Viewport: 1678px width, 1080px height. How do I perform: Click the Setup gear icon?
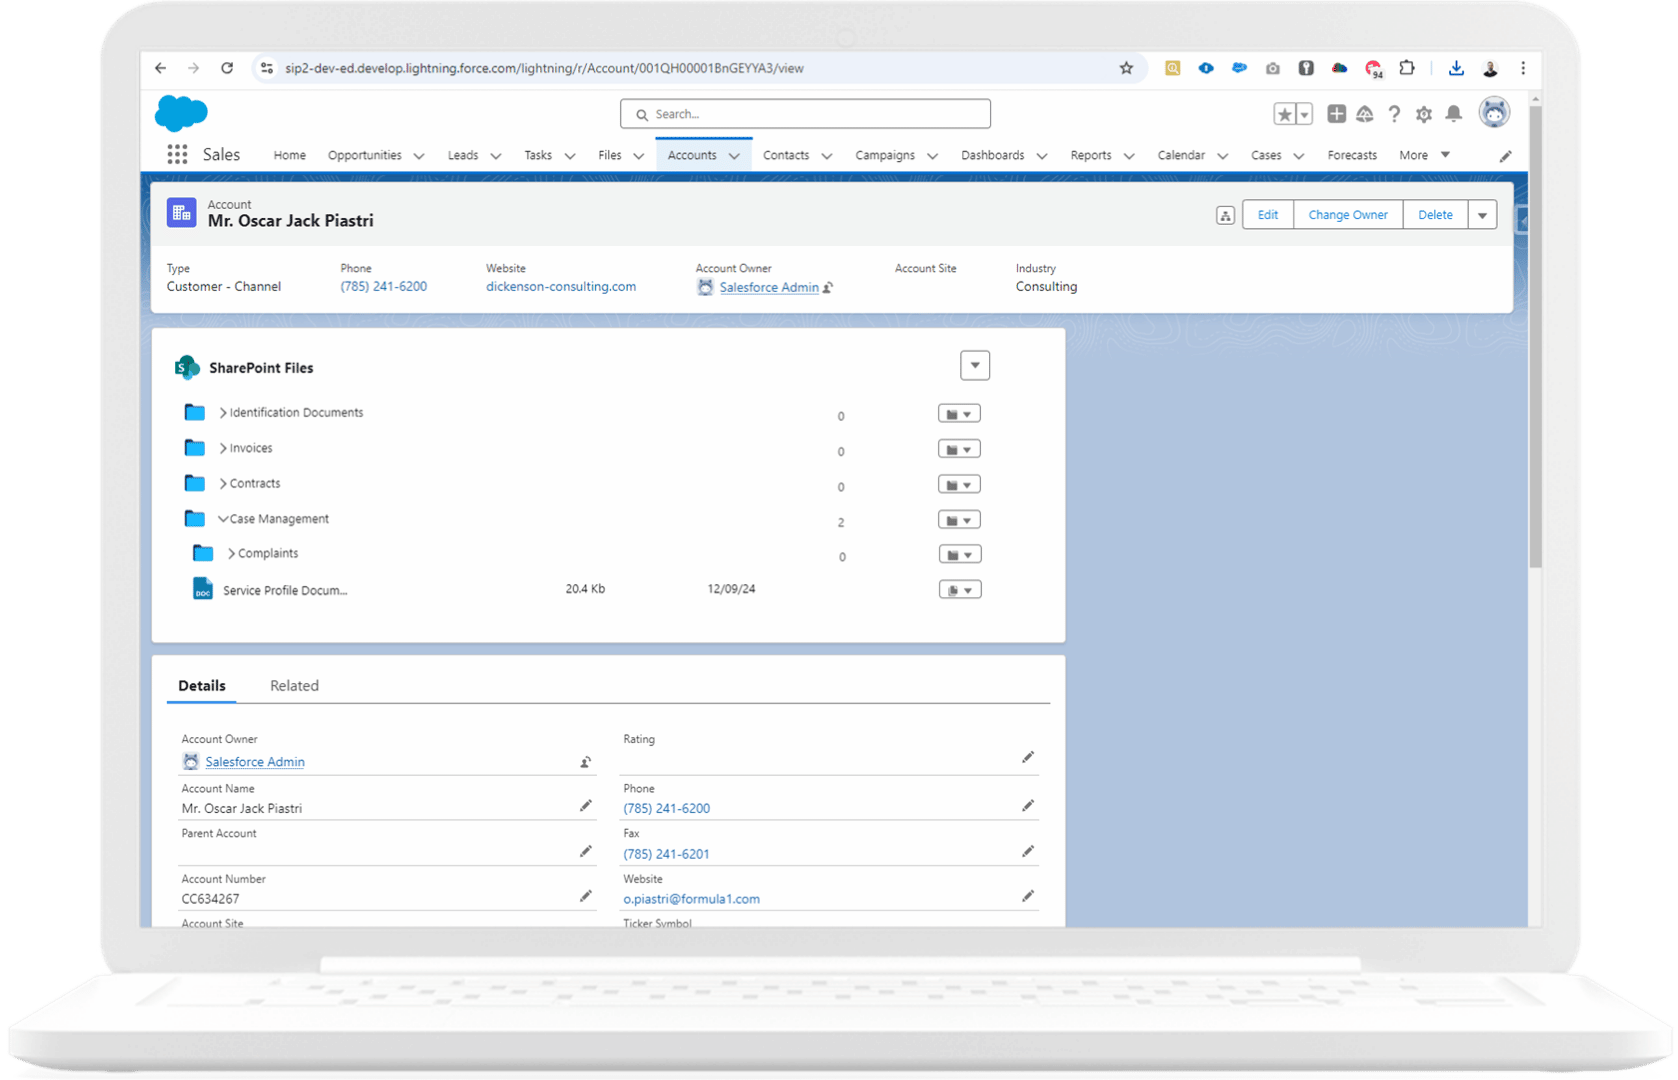pos(1423,115)
